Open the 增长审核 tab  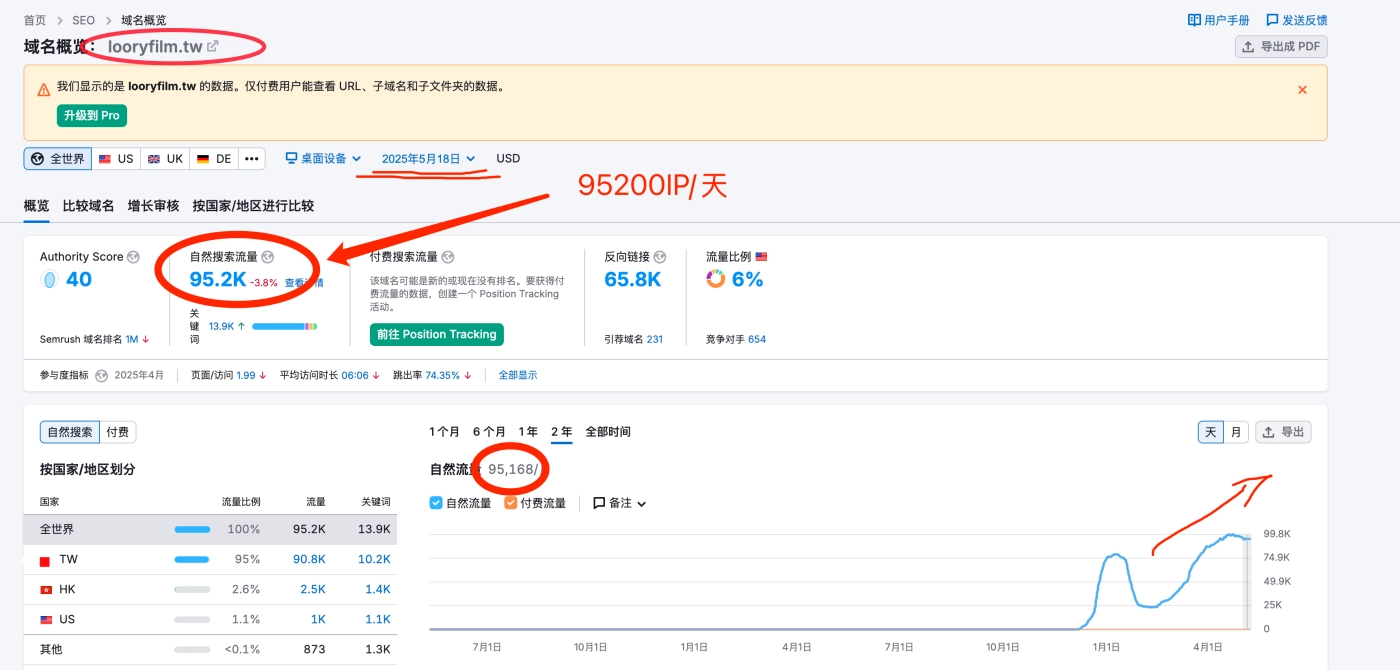point(154,206)
